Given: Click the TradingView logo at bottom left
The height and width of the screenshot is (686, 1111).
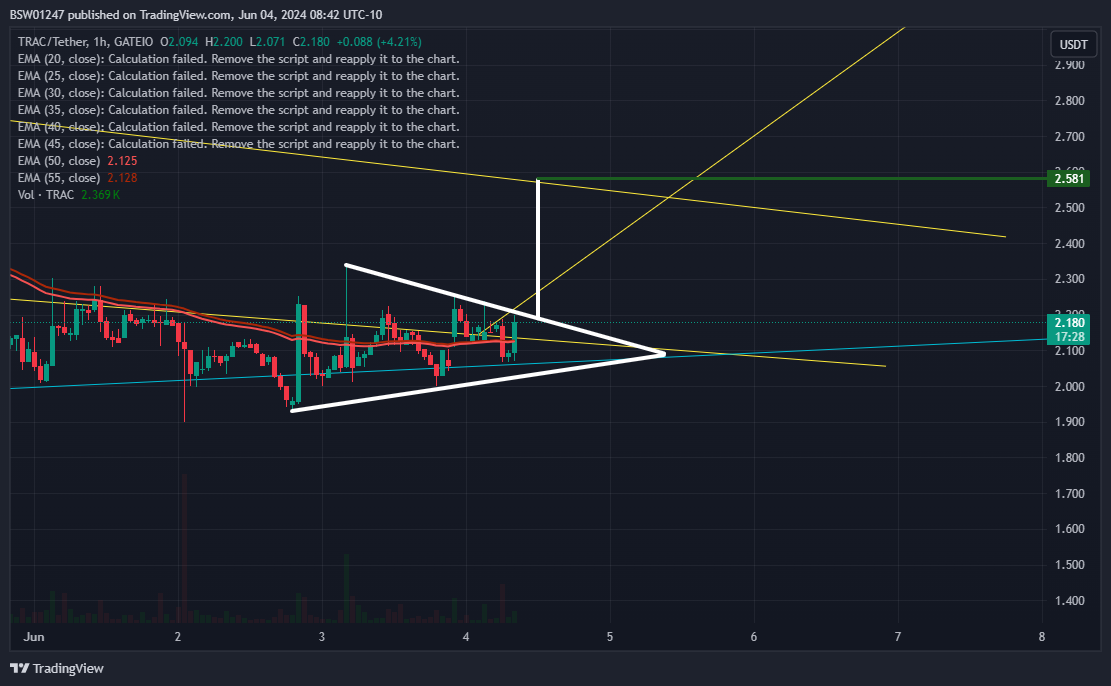Looking at the screenshot, I should 57,668.
